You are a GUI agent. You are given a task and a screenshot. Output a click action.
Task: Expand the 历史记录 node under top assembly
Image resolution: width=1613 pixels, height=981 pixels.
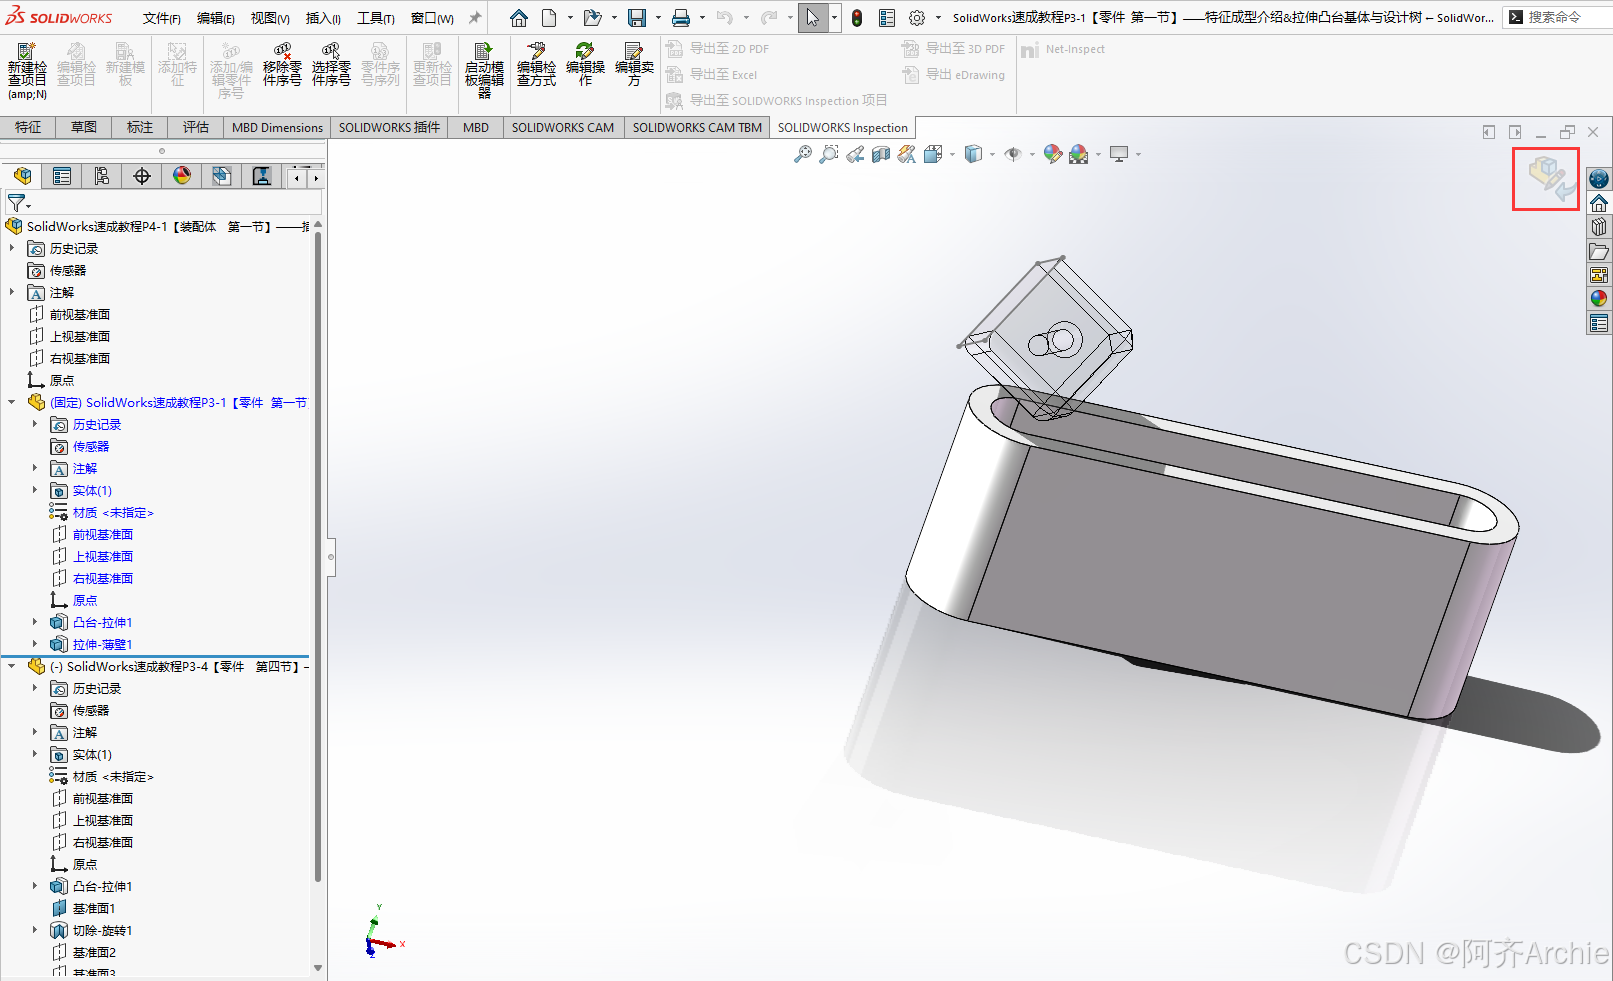(x=12, y=248)
